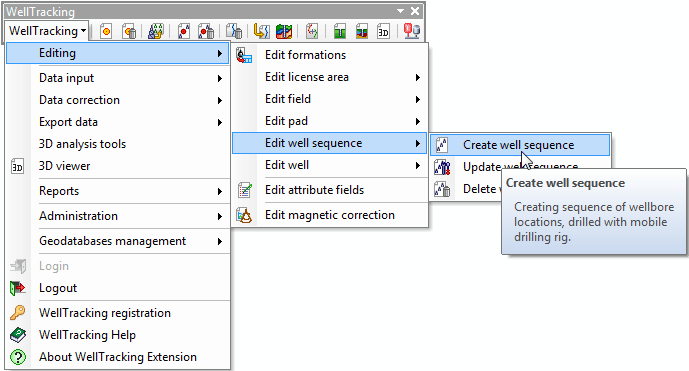Select 3D analysis tools menu entry
Image resolution: width=689 pixels, height=371 pixels.
coord(118,144)
